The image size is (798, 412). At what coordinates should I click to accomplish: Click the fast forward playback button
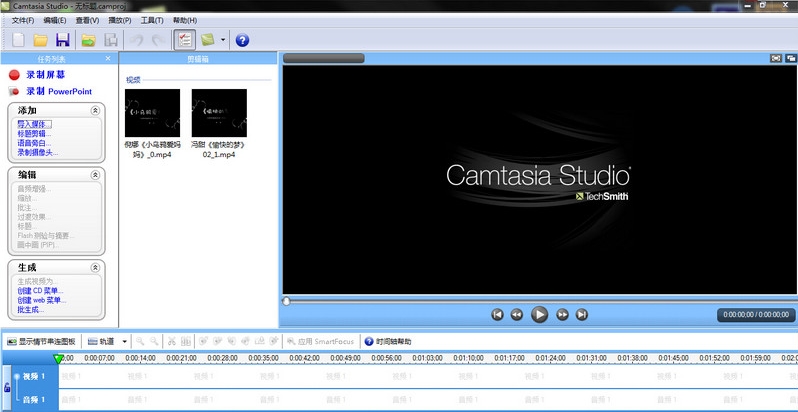pos(562,315)
